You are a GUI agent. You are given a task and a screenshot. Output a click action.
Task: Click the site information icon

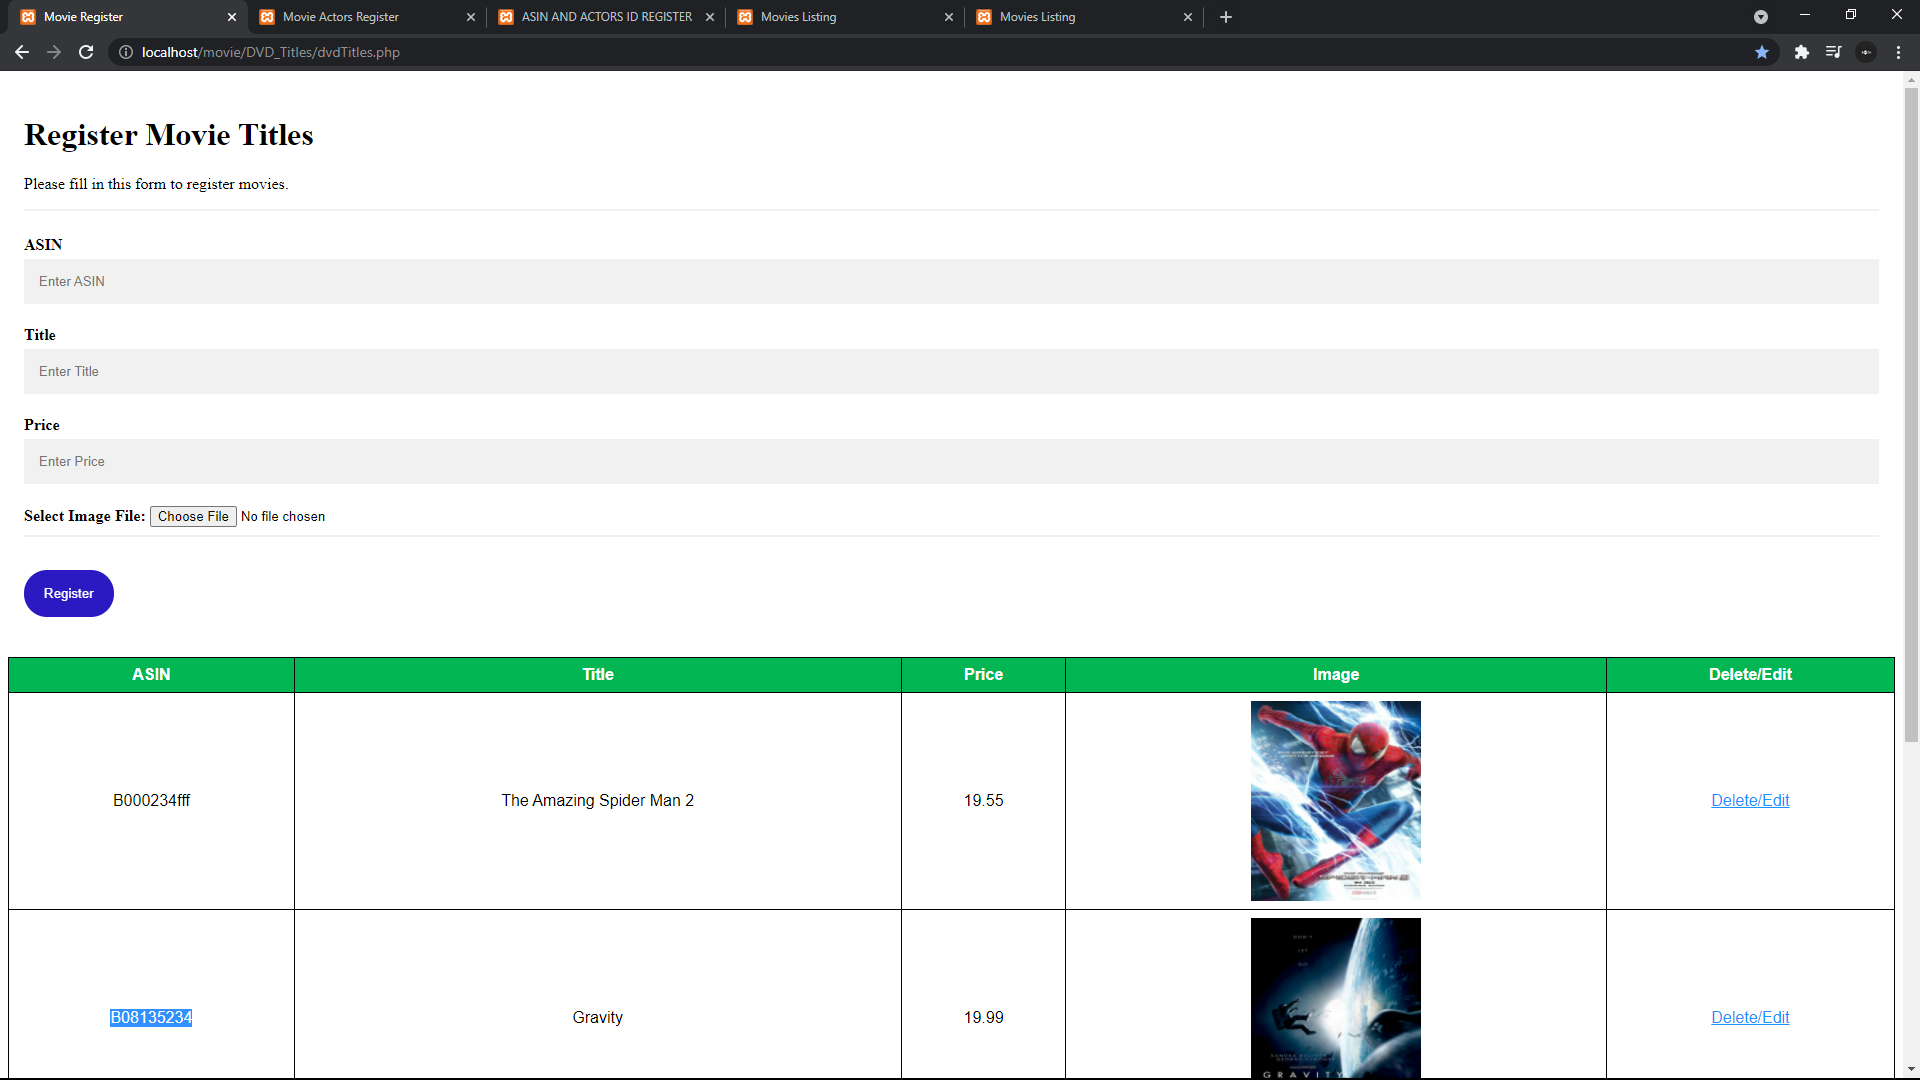coord(126,52)
